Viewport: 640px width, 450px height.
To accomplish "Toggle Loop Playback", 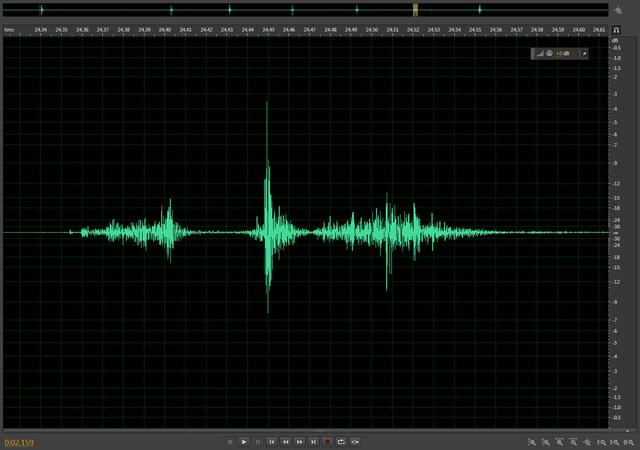I will coord(341,442).
